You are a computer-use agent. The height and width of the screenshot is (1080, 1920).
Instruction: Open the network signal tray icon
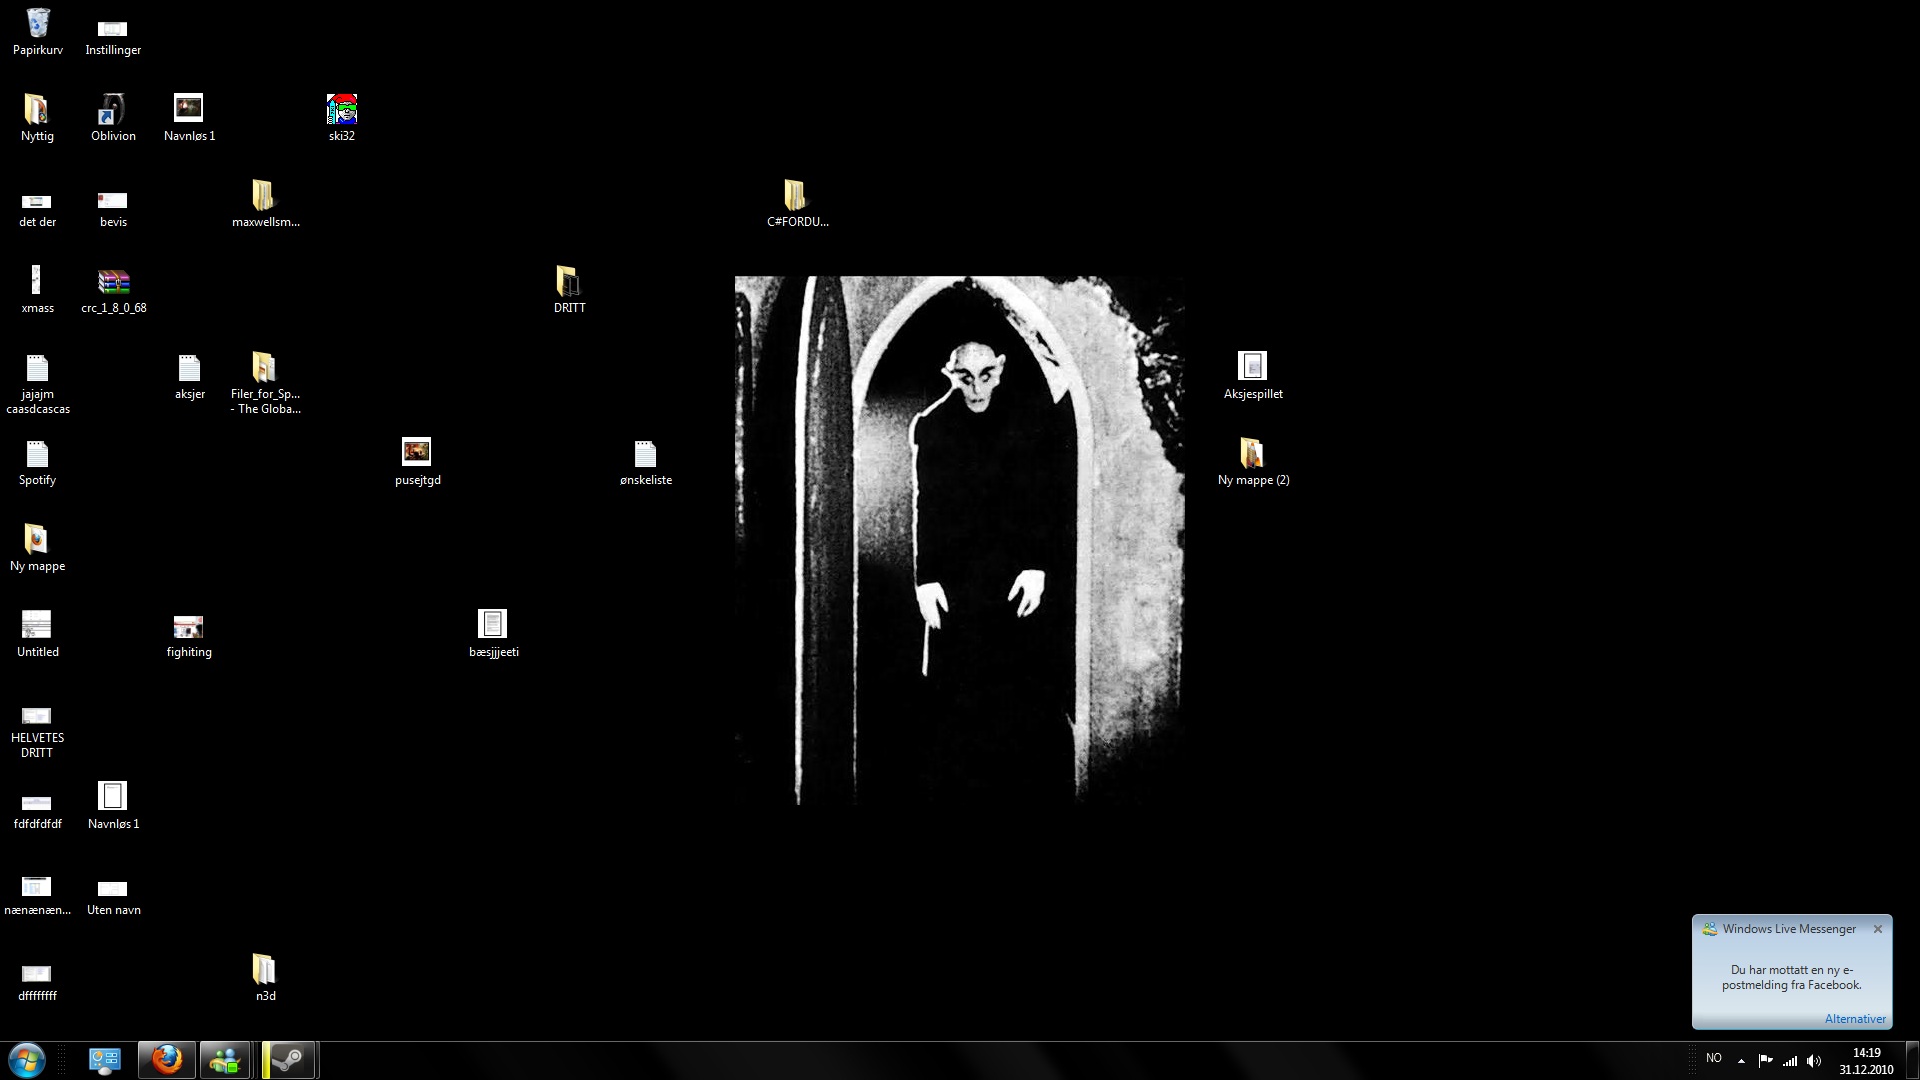1790,1061
